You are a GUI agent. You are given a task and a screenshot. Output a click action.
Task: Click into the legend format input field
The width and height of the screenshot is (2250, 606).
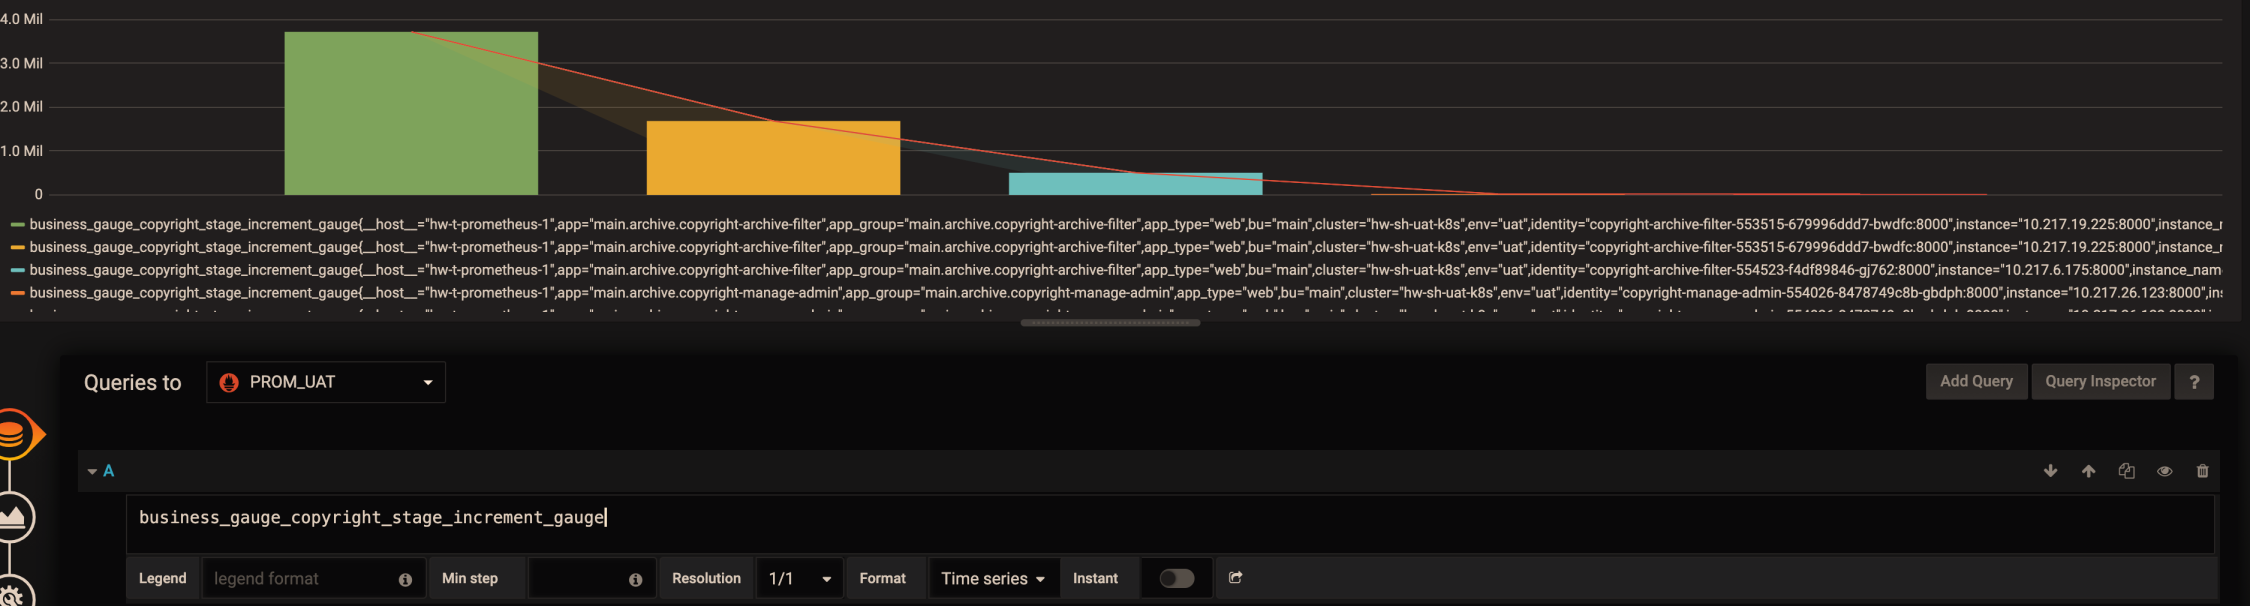tap(300, 578)
